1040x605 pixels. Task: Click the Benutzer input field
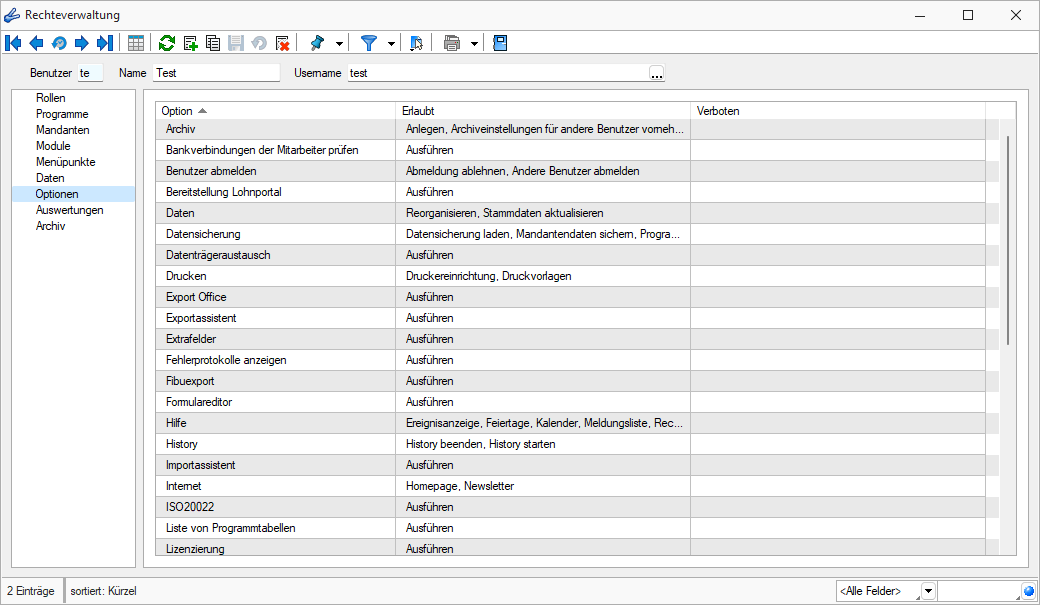(x=90, y=73)
